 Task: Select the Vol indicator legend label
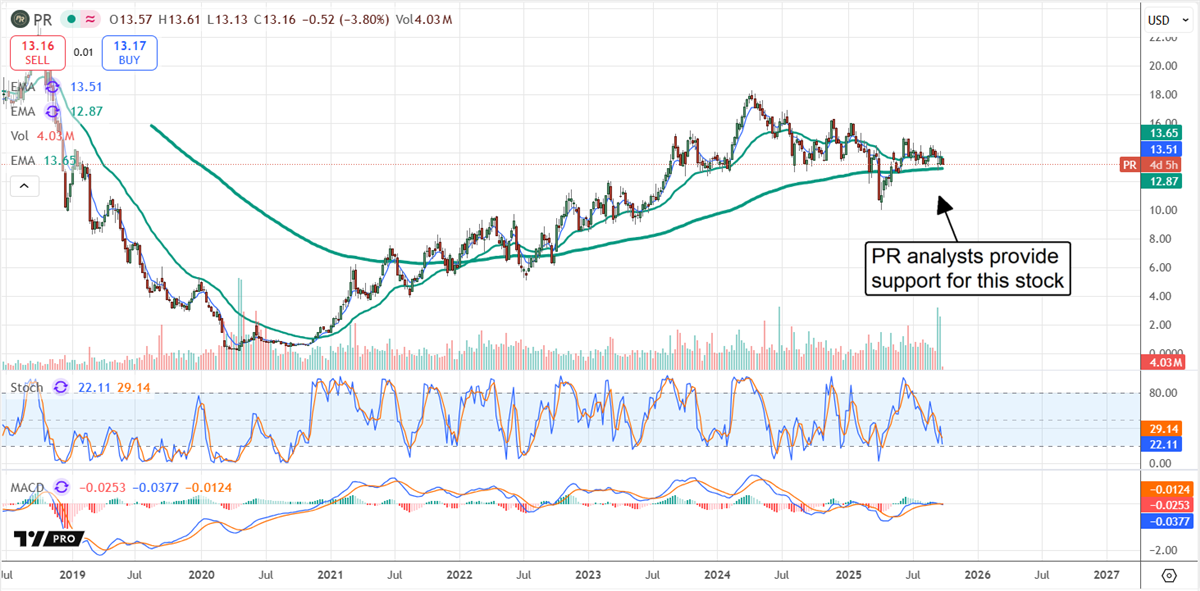coord(19,136)
